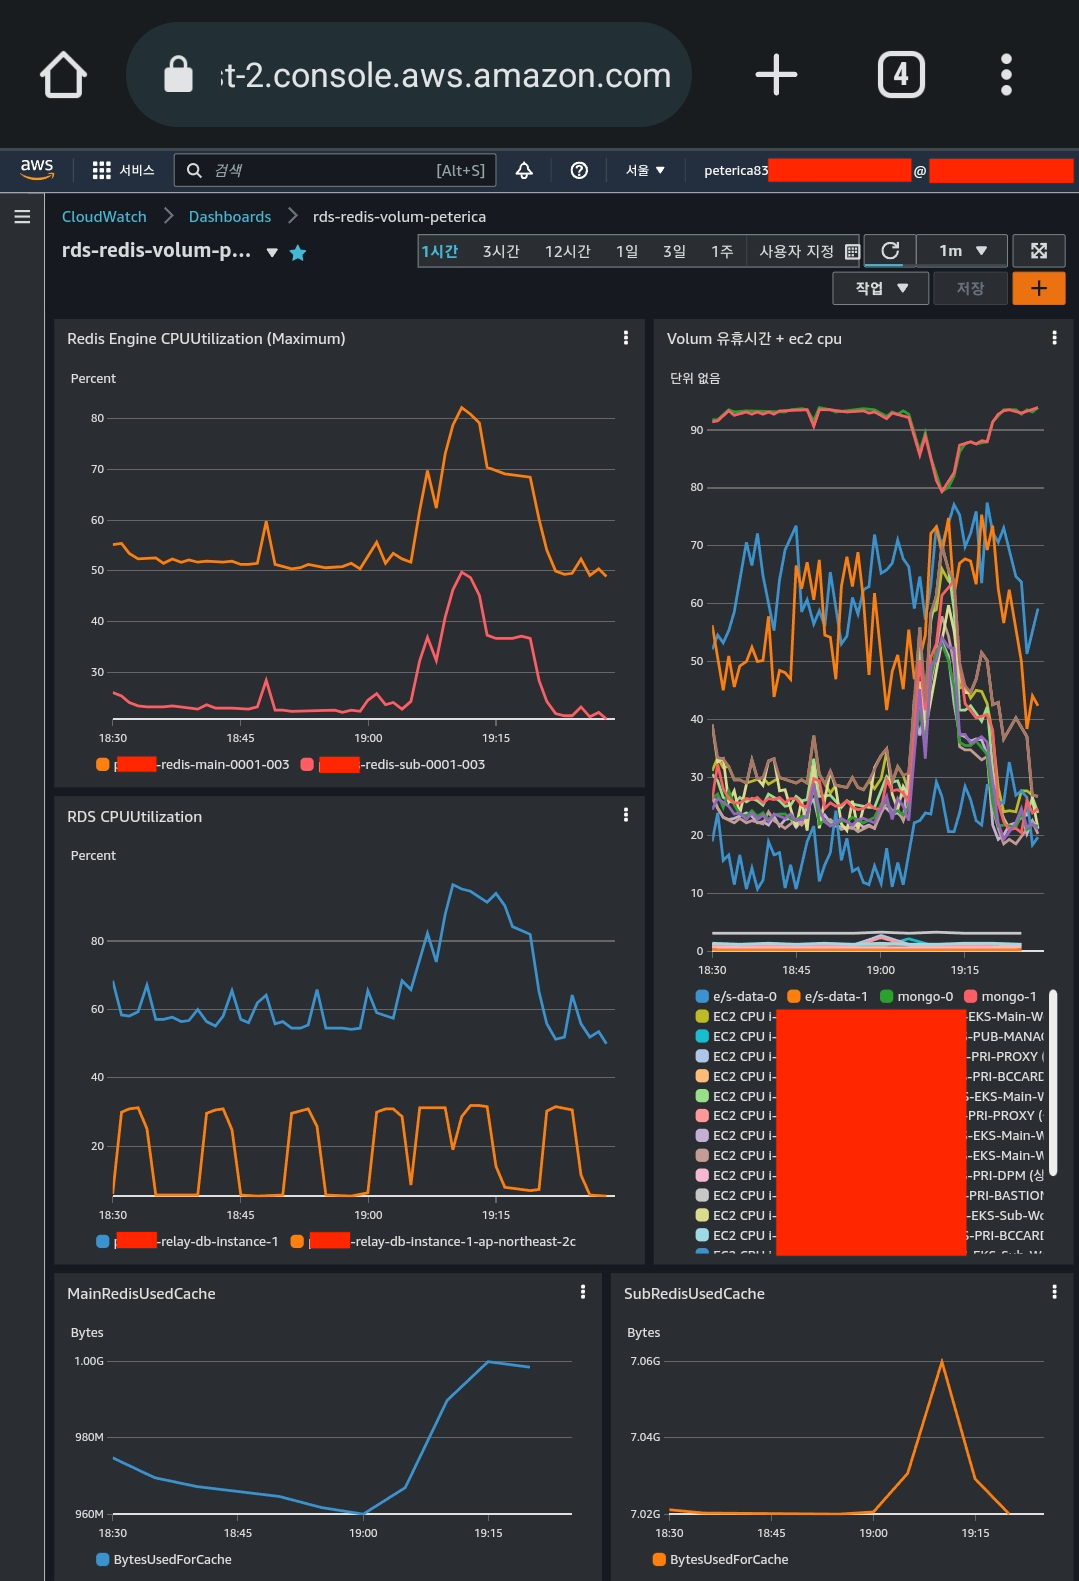The image size is (1079, 1581).
Task: Toggle EC2 CPU PUB-MANAG legend entry
Action: point(870,1036)
